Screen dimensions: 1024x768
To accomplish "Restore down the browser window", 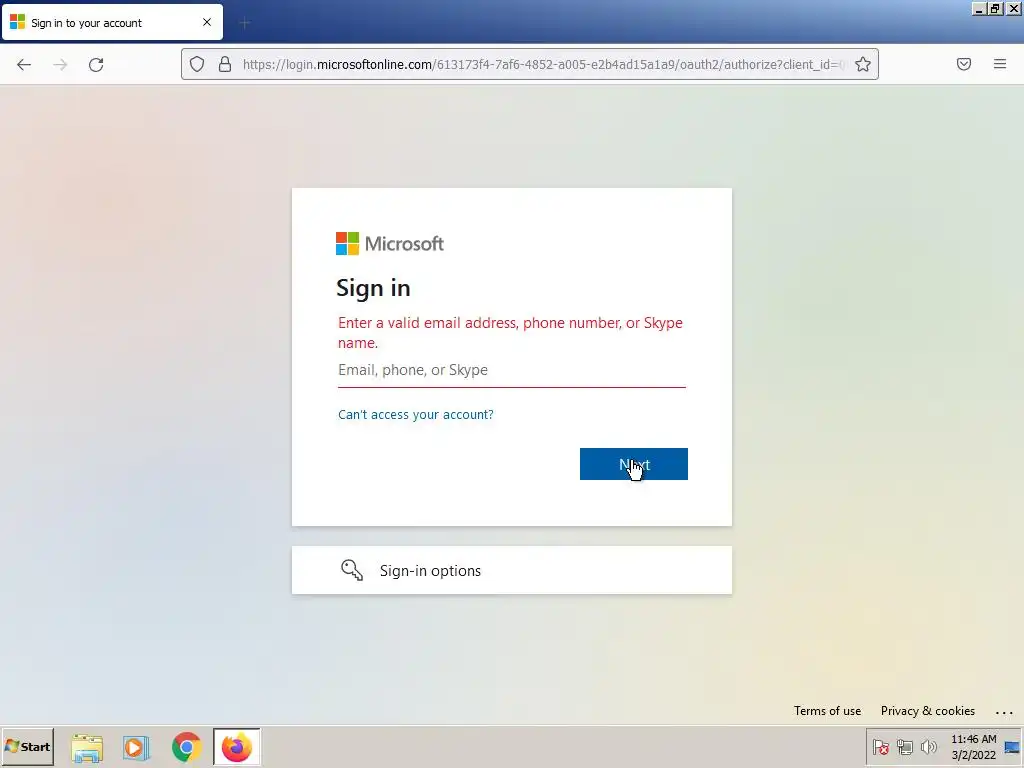I will tap(995, 9).
